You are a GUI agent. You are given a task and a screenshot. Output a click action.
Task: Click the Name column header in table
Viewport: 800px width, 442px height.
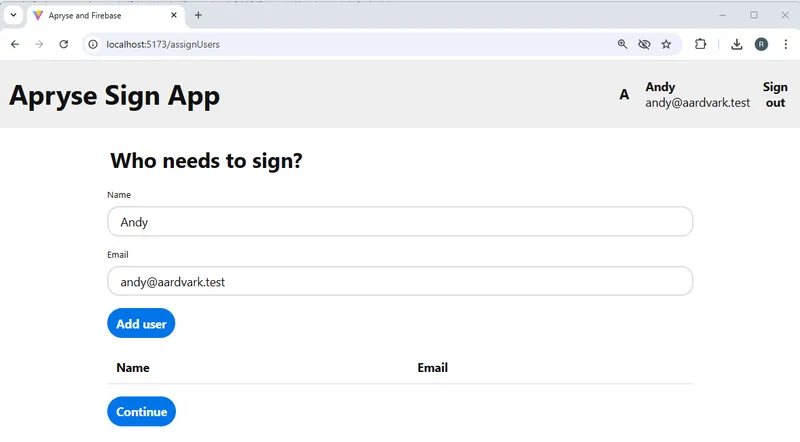tap(133, 368)
